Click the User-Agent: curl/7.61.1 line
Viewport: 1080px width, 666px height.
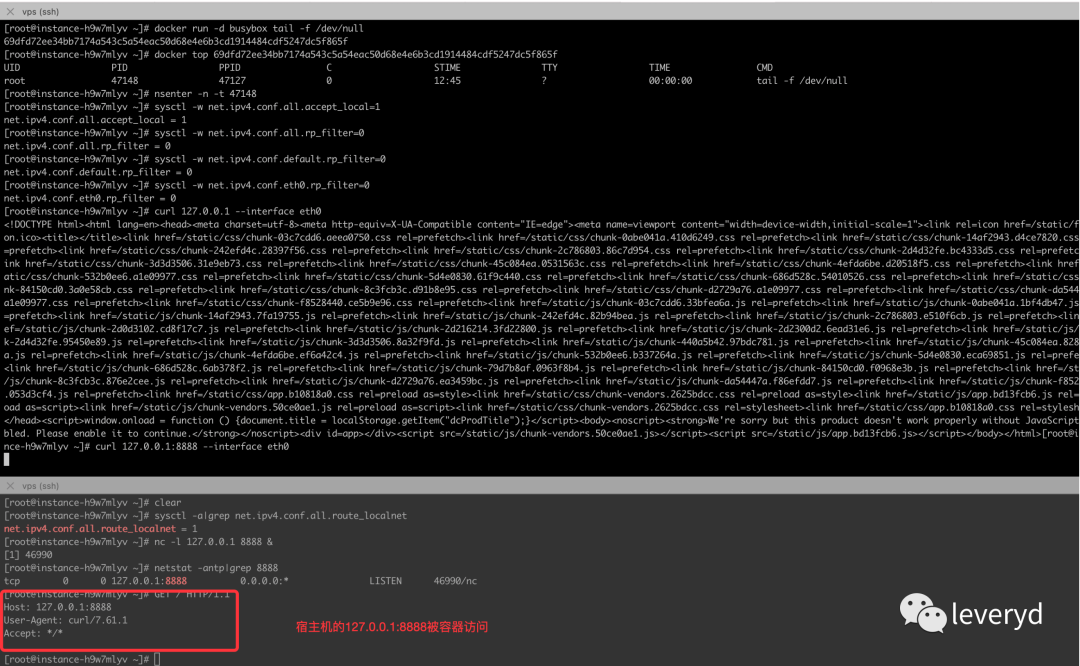(x=65, y=621)
